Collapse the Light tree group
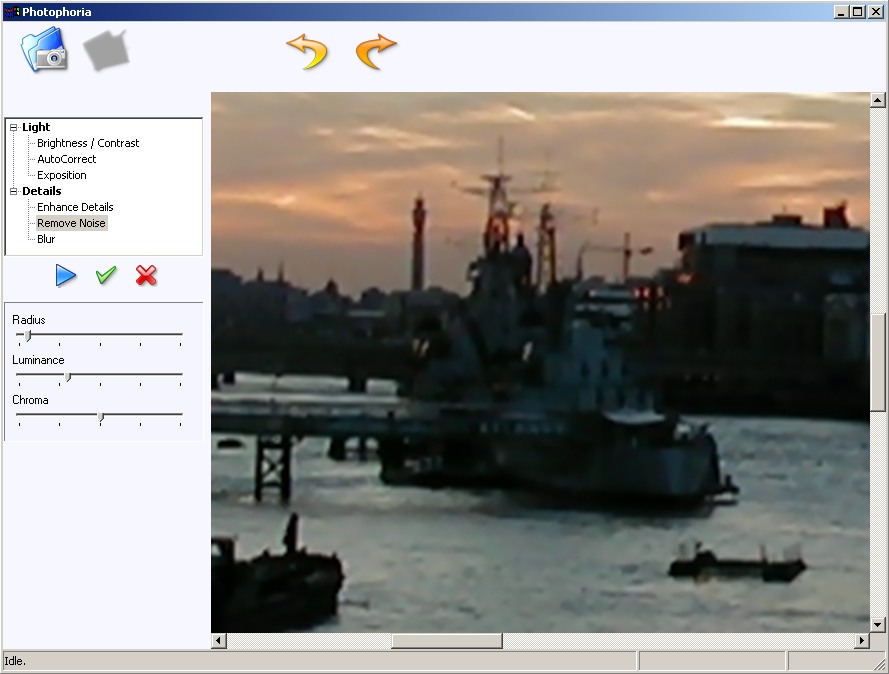This screenshot has width=889, height=674. click(x=14, y=128)
